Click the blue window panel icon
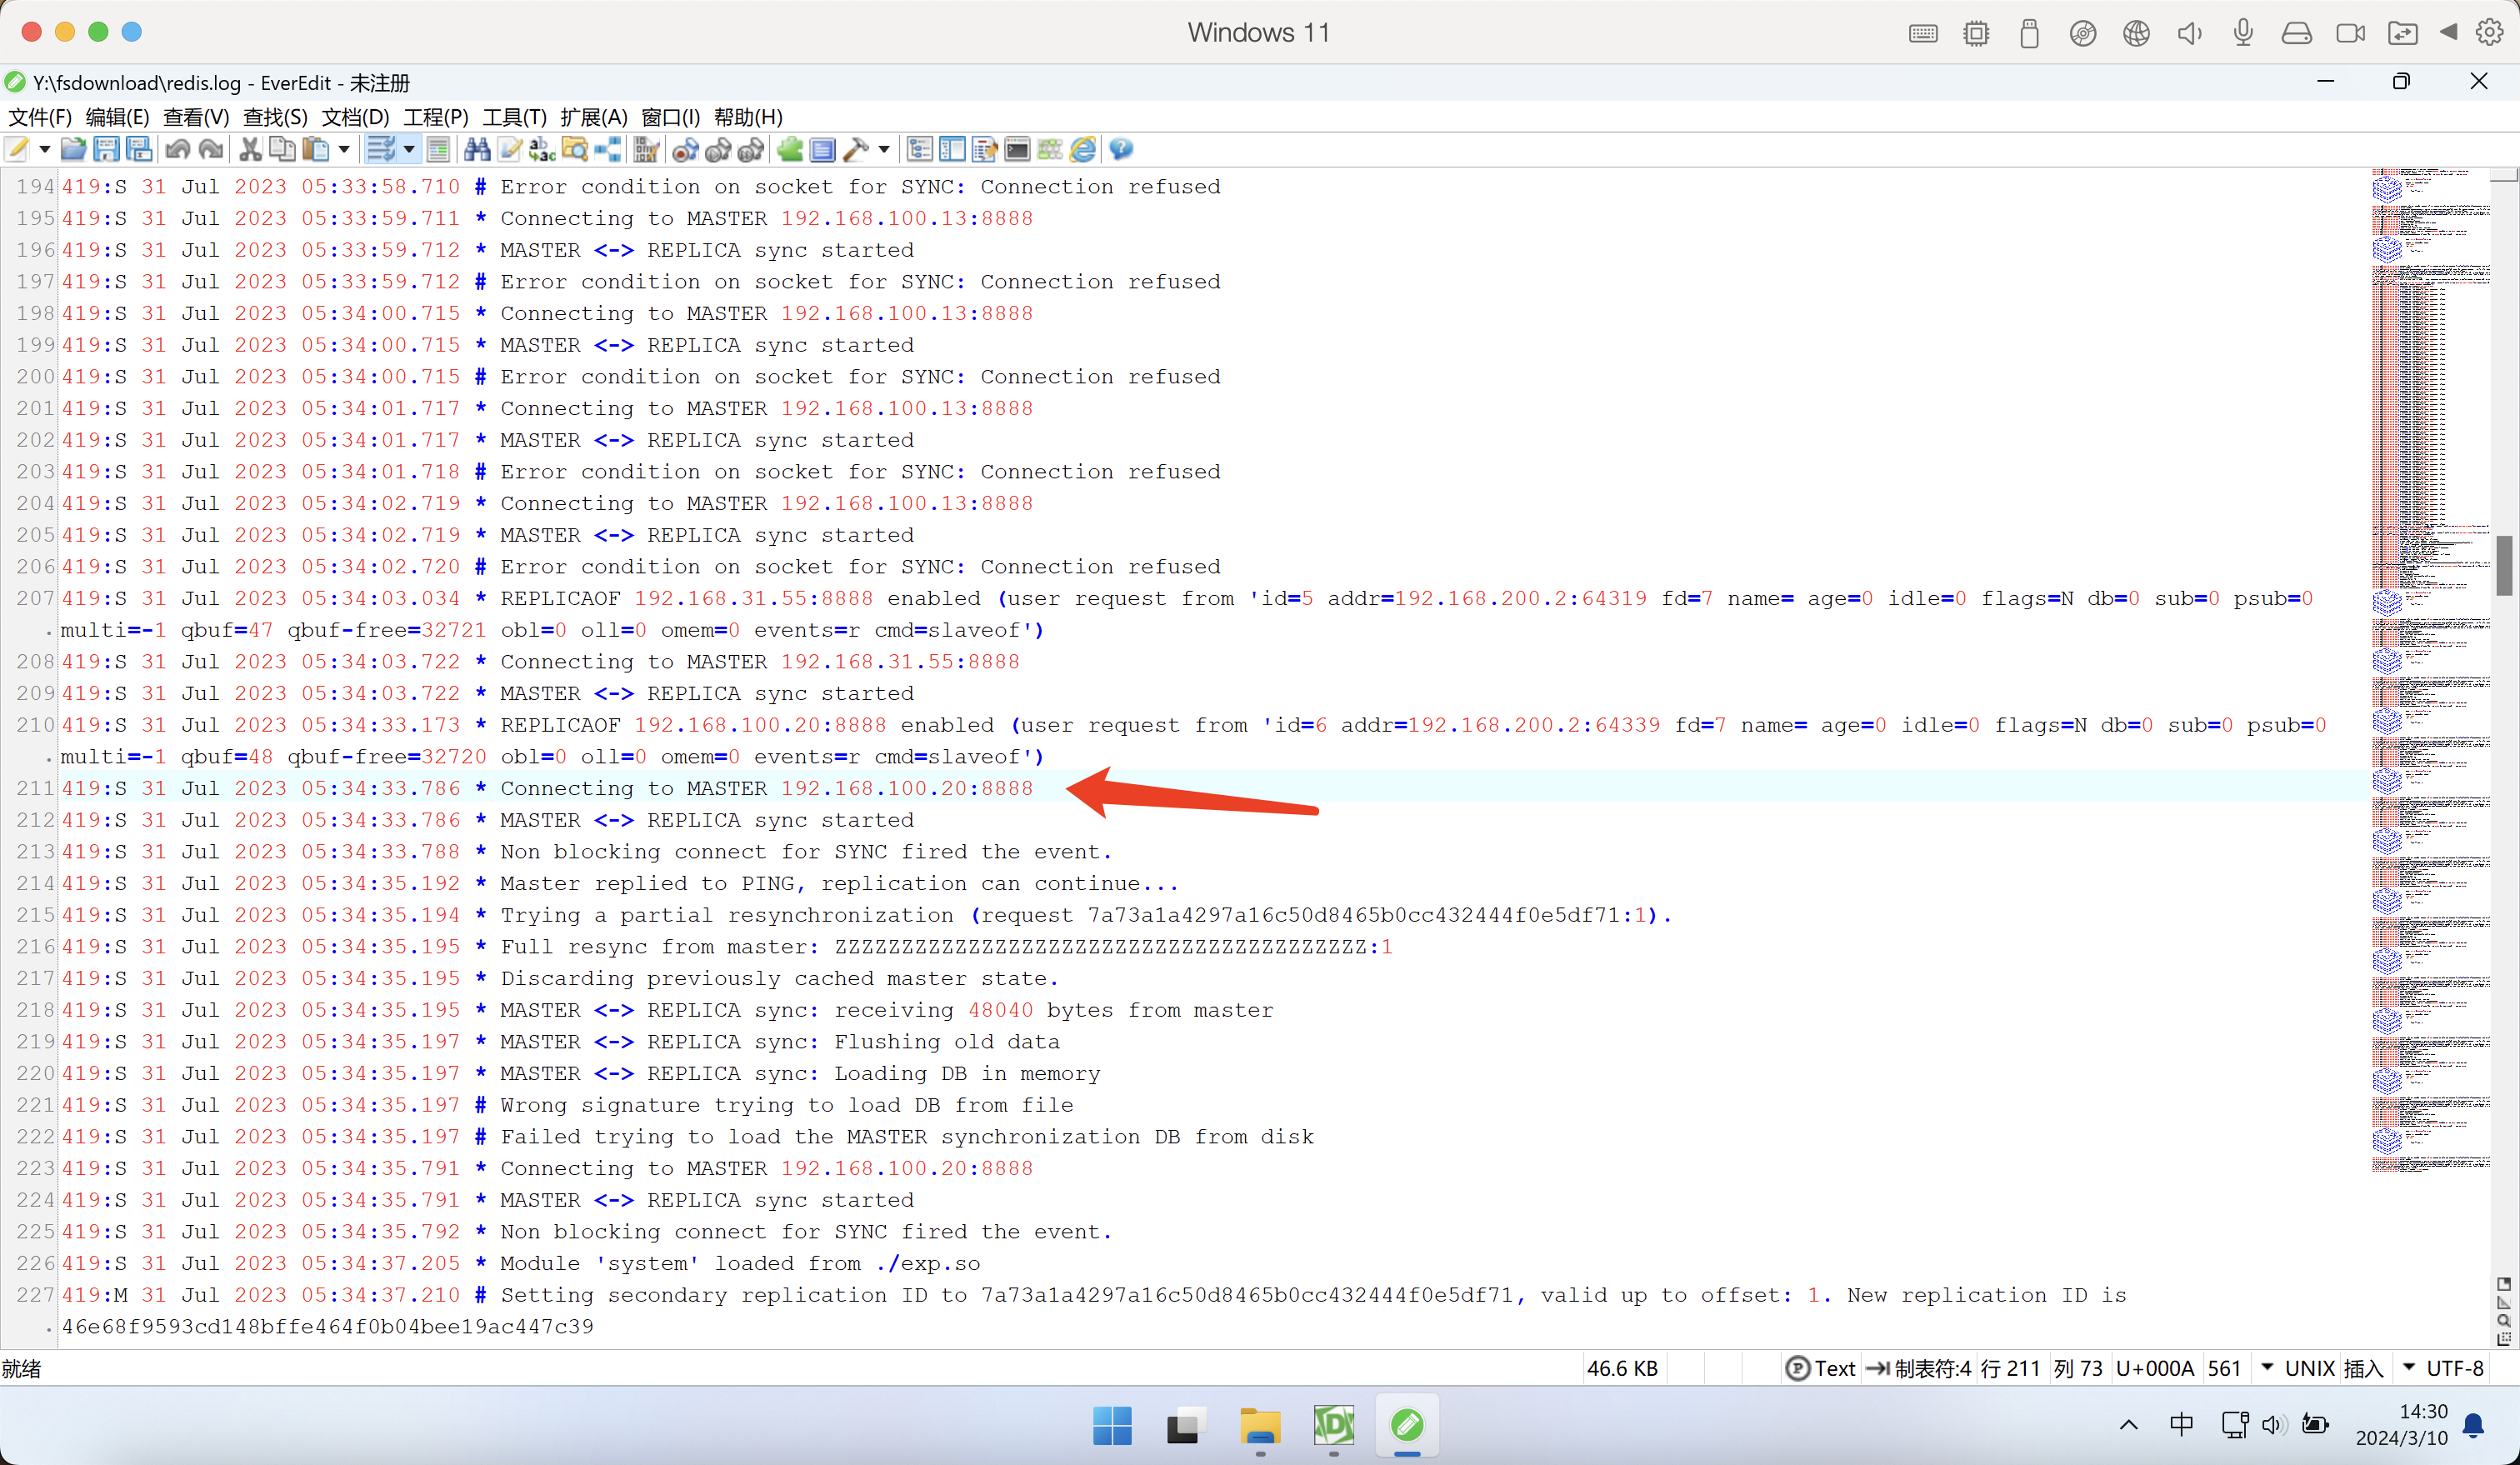The height and width of the screenshot is (1465, 2520). [x=823, y=150]
